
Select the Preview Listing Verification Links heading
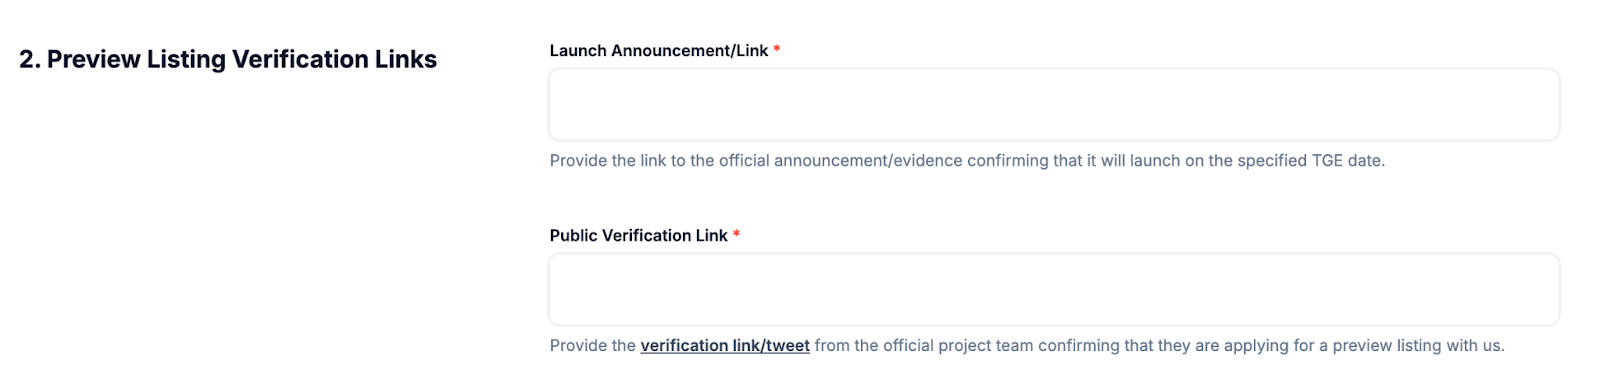coord(228,60)
